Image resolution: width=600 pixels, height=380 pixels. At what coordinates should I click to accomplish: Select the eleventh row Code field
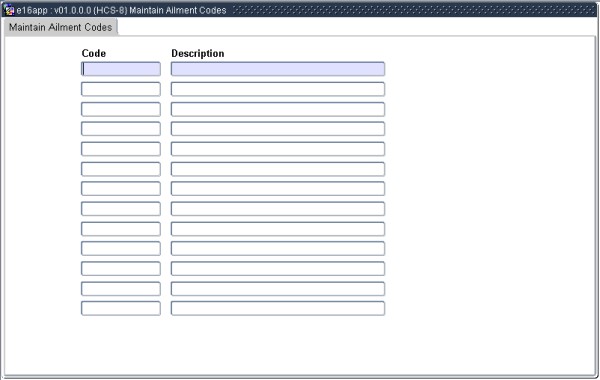[x=121, y=269]
